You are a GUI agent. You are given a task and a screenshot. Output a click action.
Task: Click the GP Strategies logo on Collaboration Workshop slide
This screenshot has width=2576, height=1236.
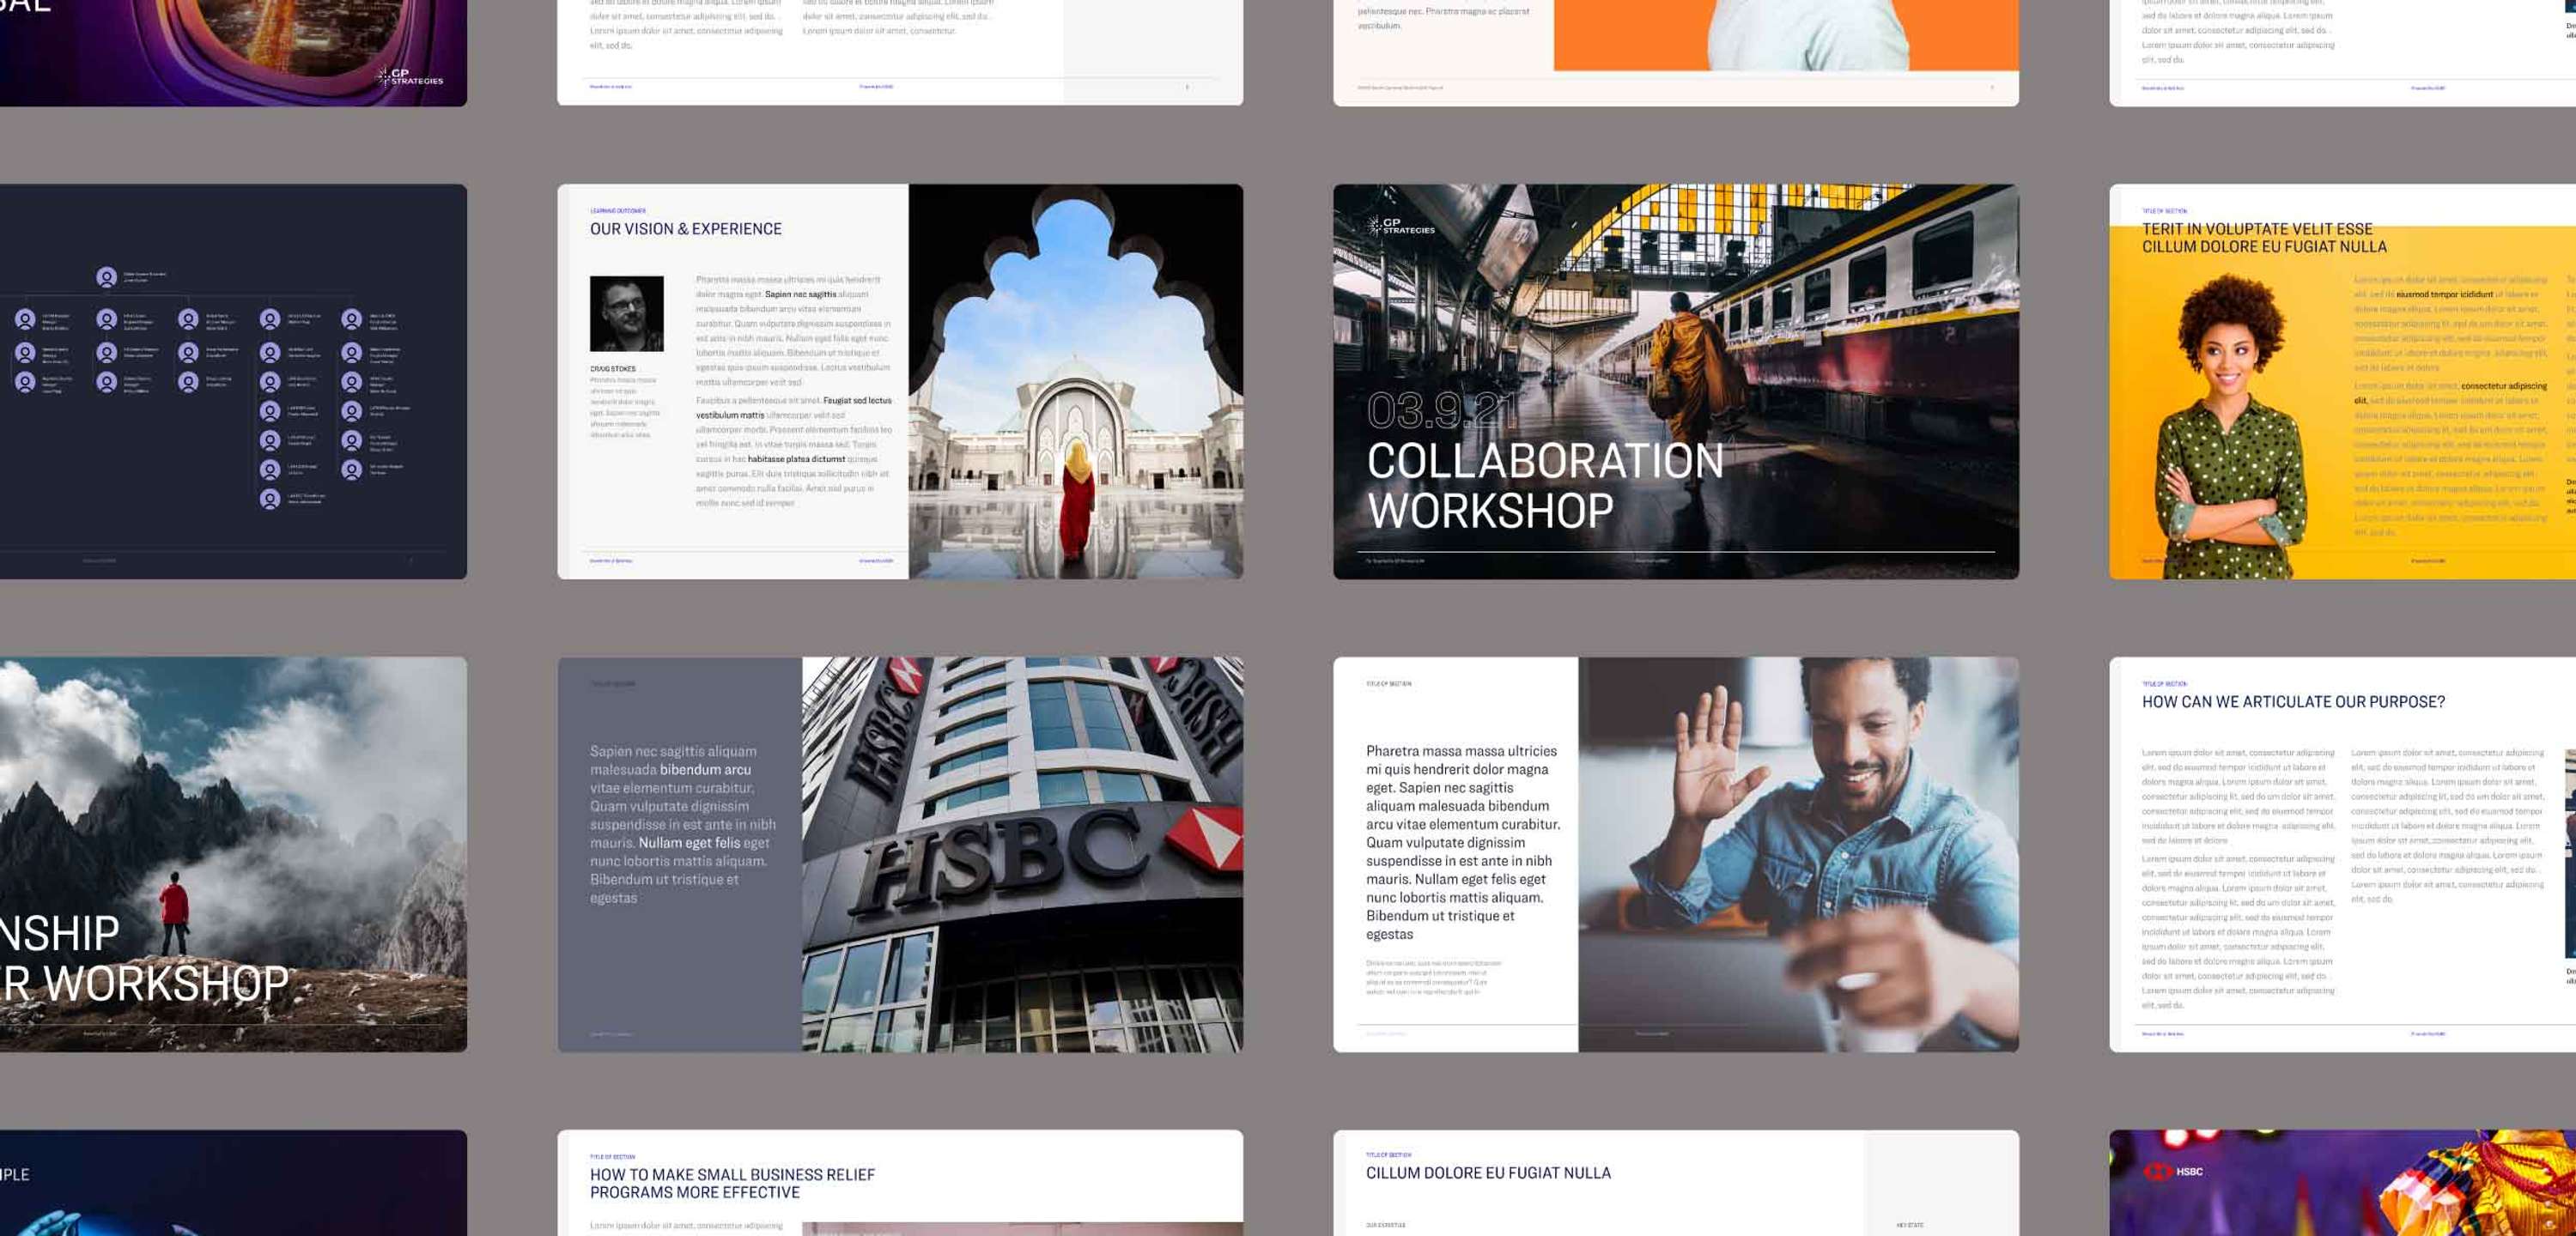[x=1400, y=226]
